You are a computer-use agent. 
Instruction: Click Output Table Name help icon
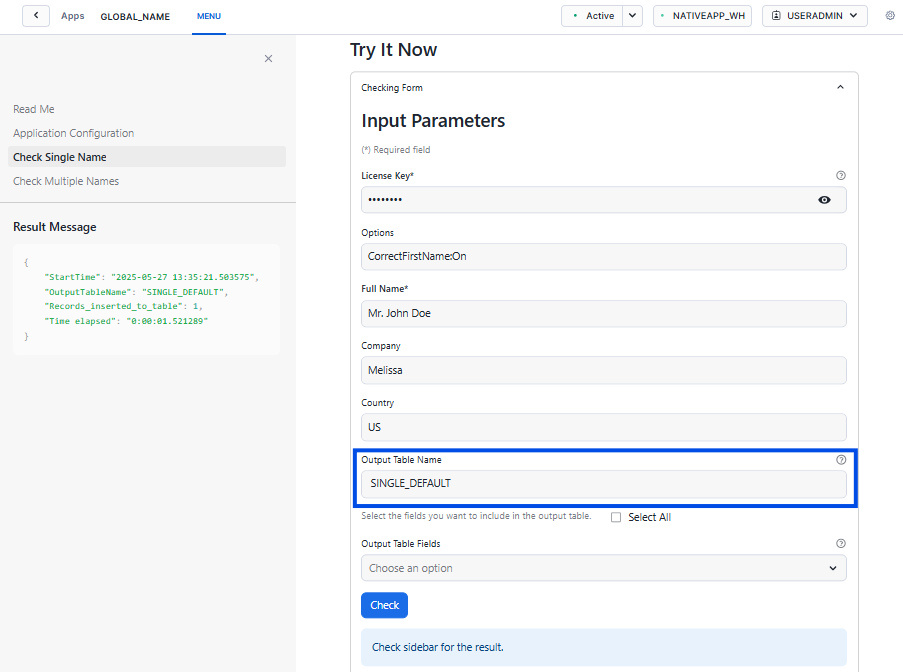tap(841, 460)
